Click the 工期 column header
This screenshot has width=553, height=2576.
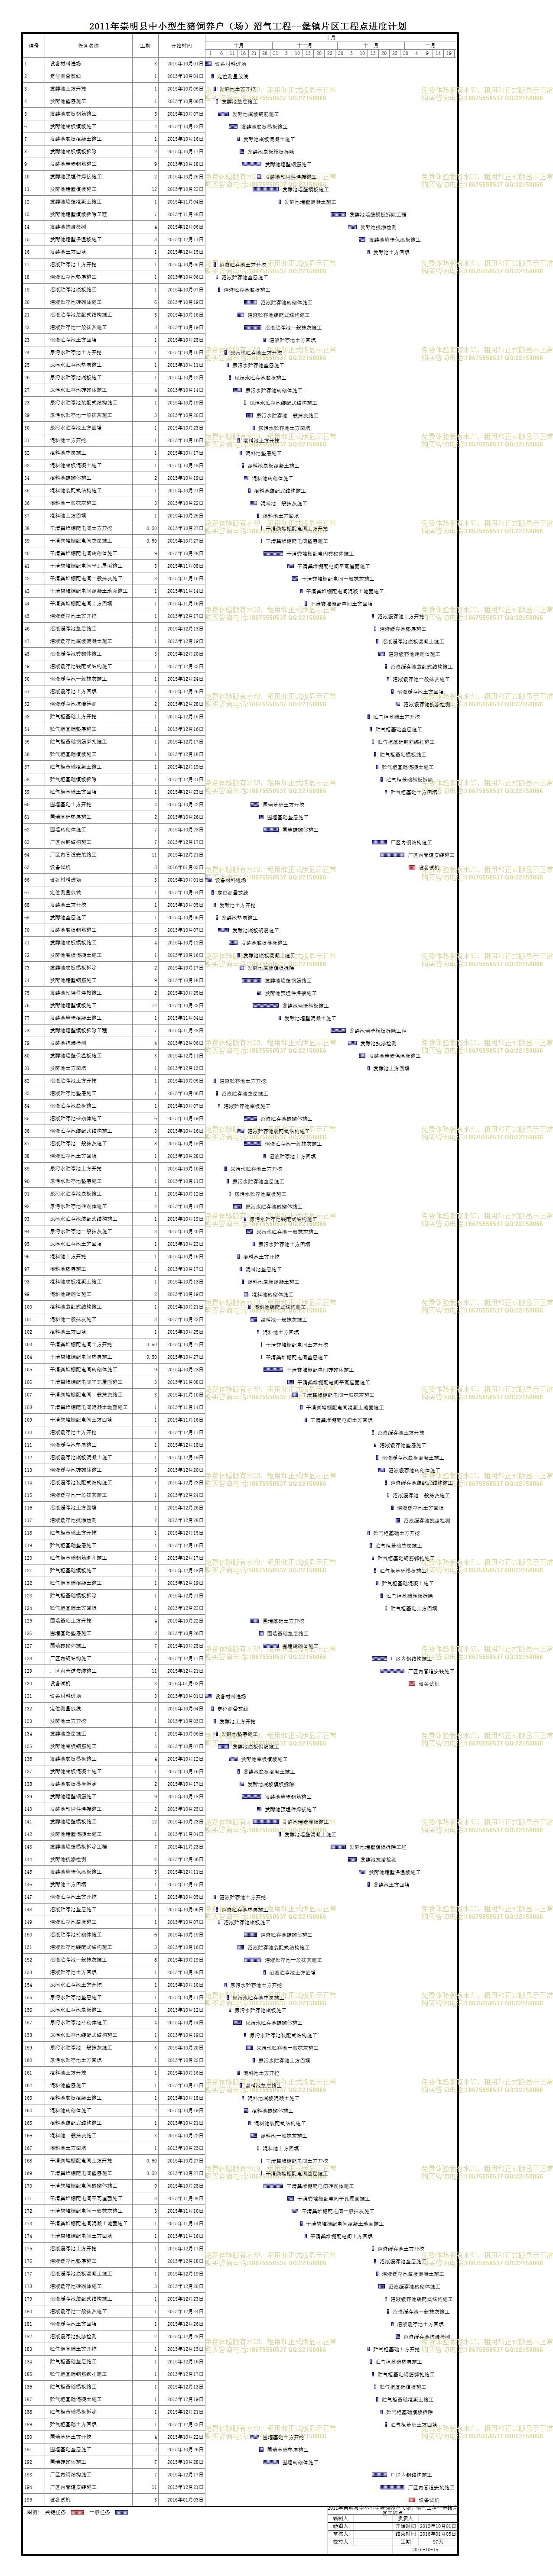click(x=145, y=46)
